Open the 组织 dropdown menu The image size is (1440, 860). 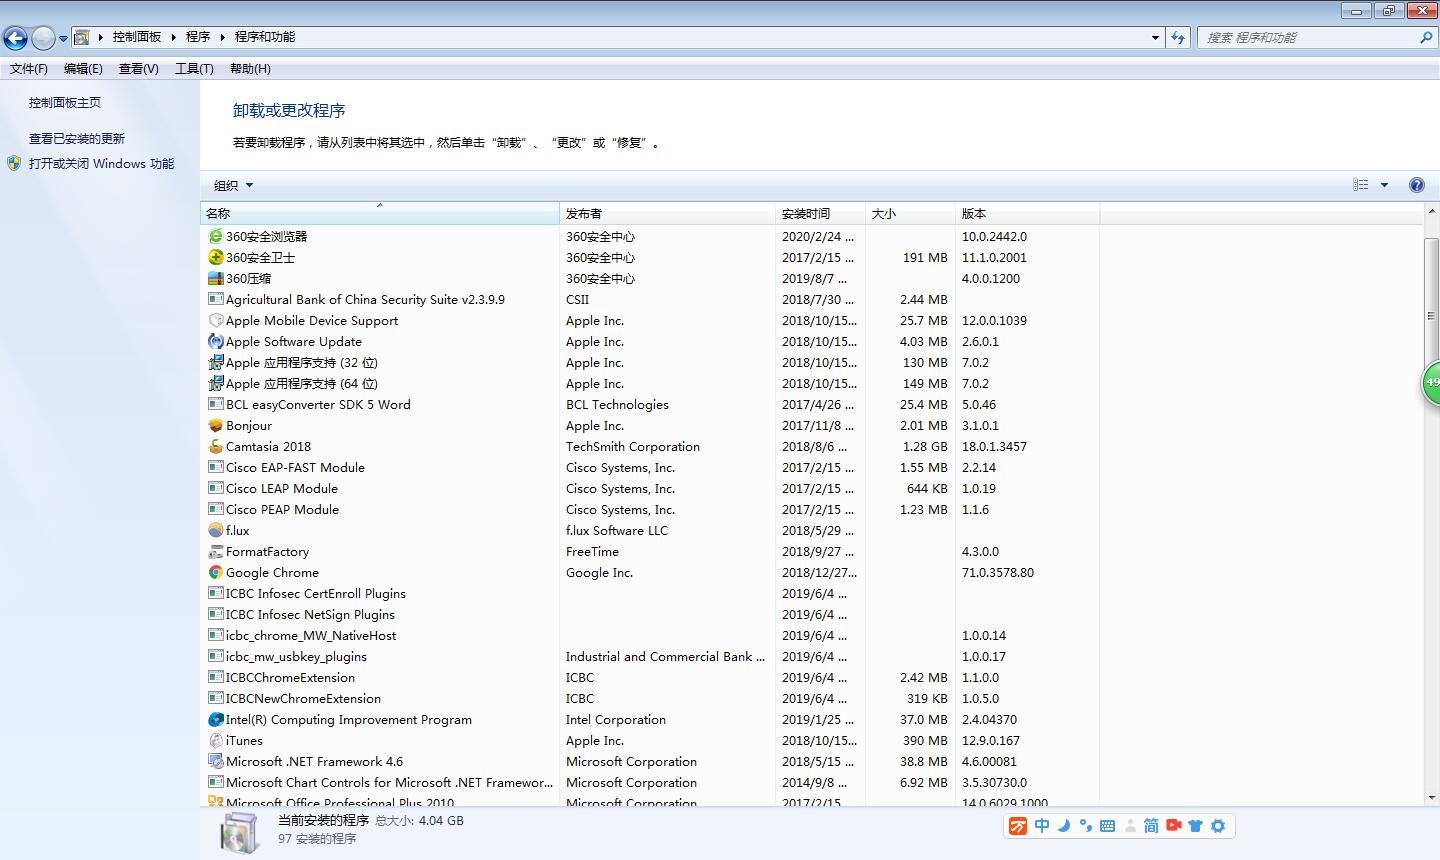click(233, 185)
